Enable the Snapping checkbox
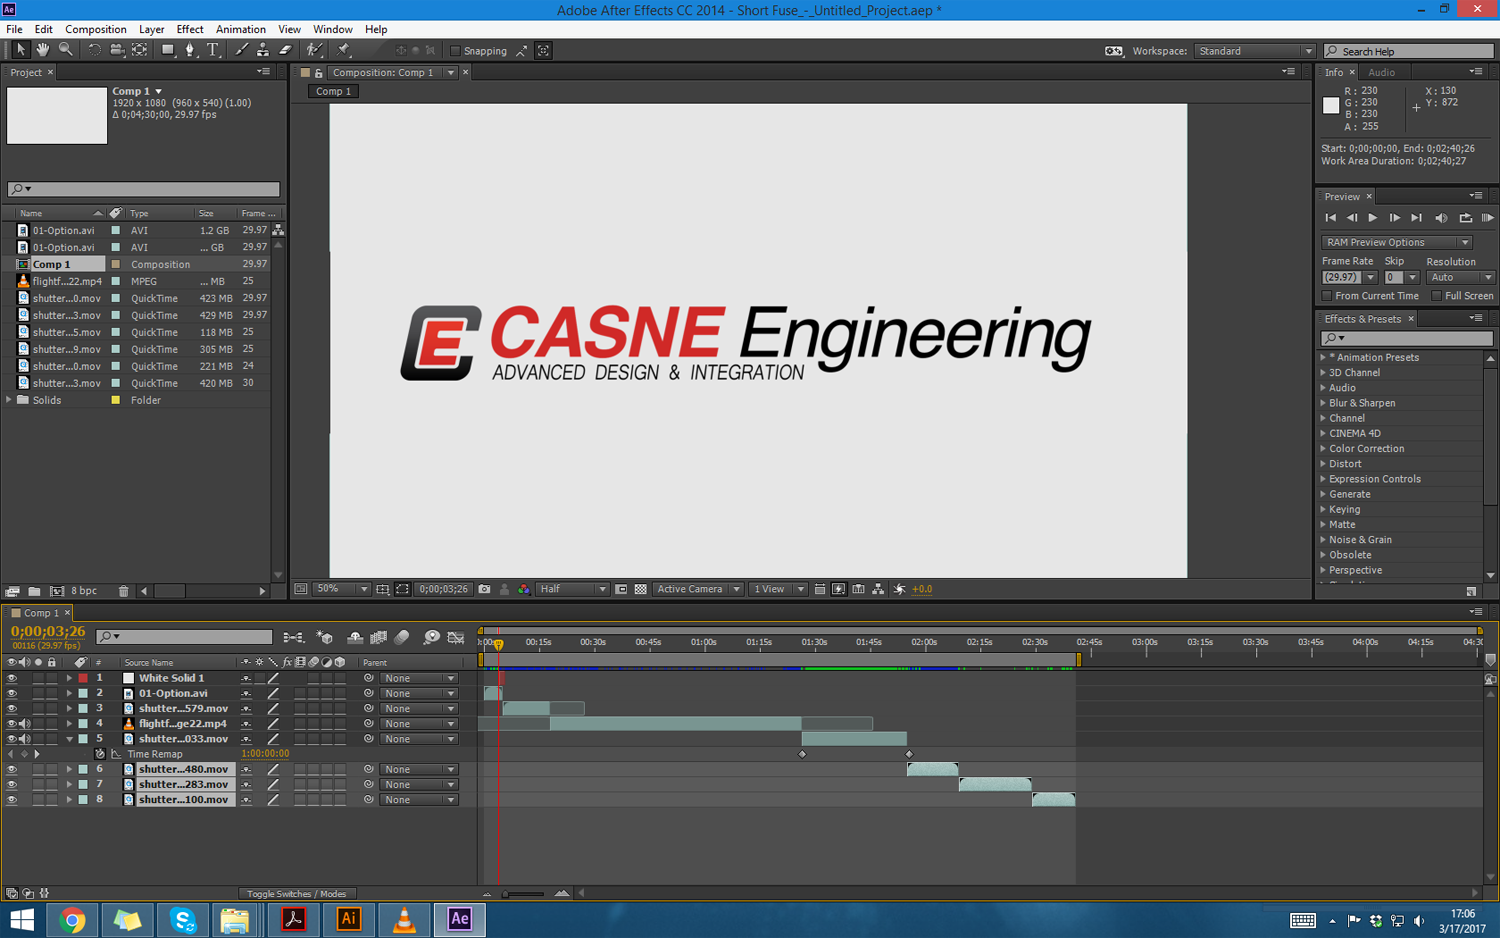1500x938 pixels. point(456,51)
